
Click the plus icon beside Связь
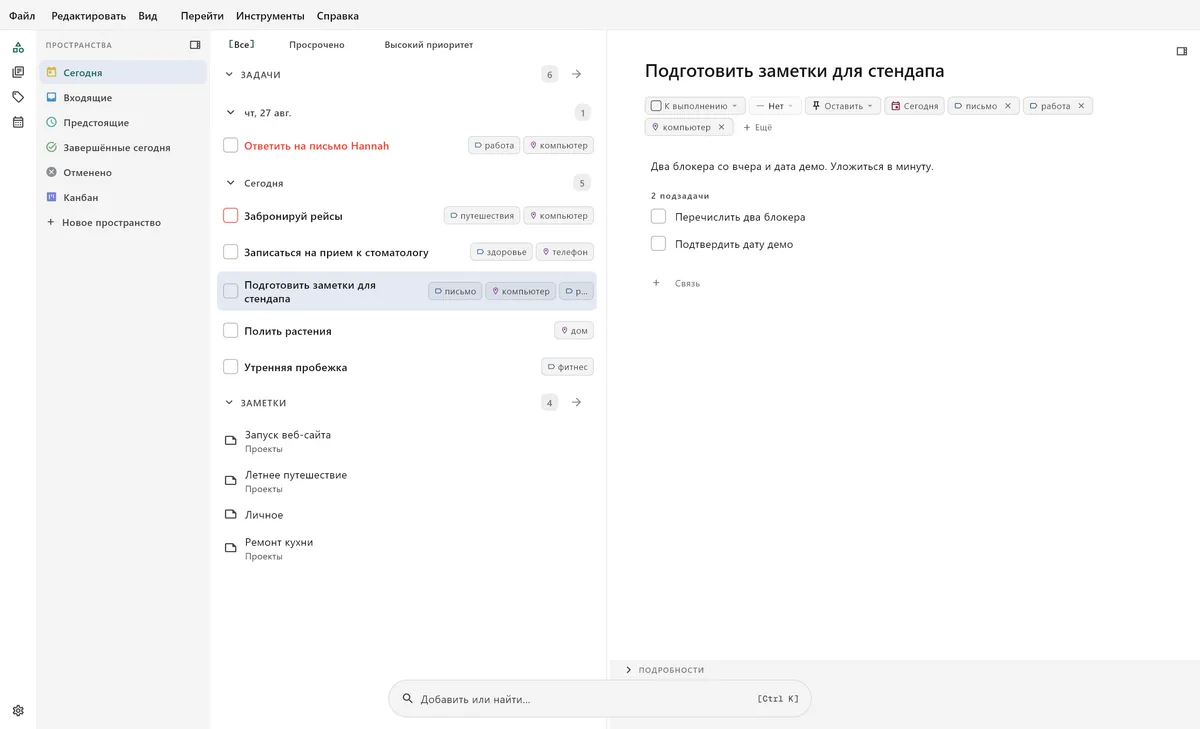[x=656, y=283]
